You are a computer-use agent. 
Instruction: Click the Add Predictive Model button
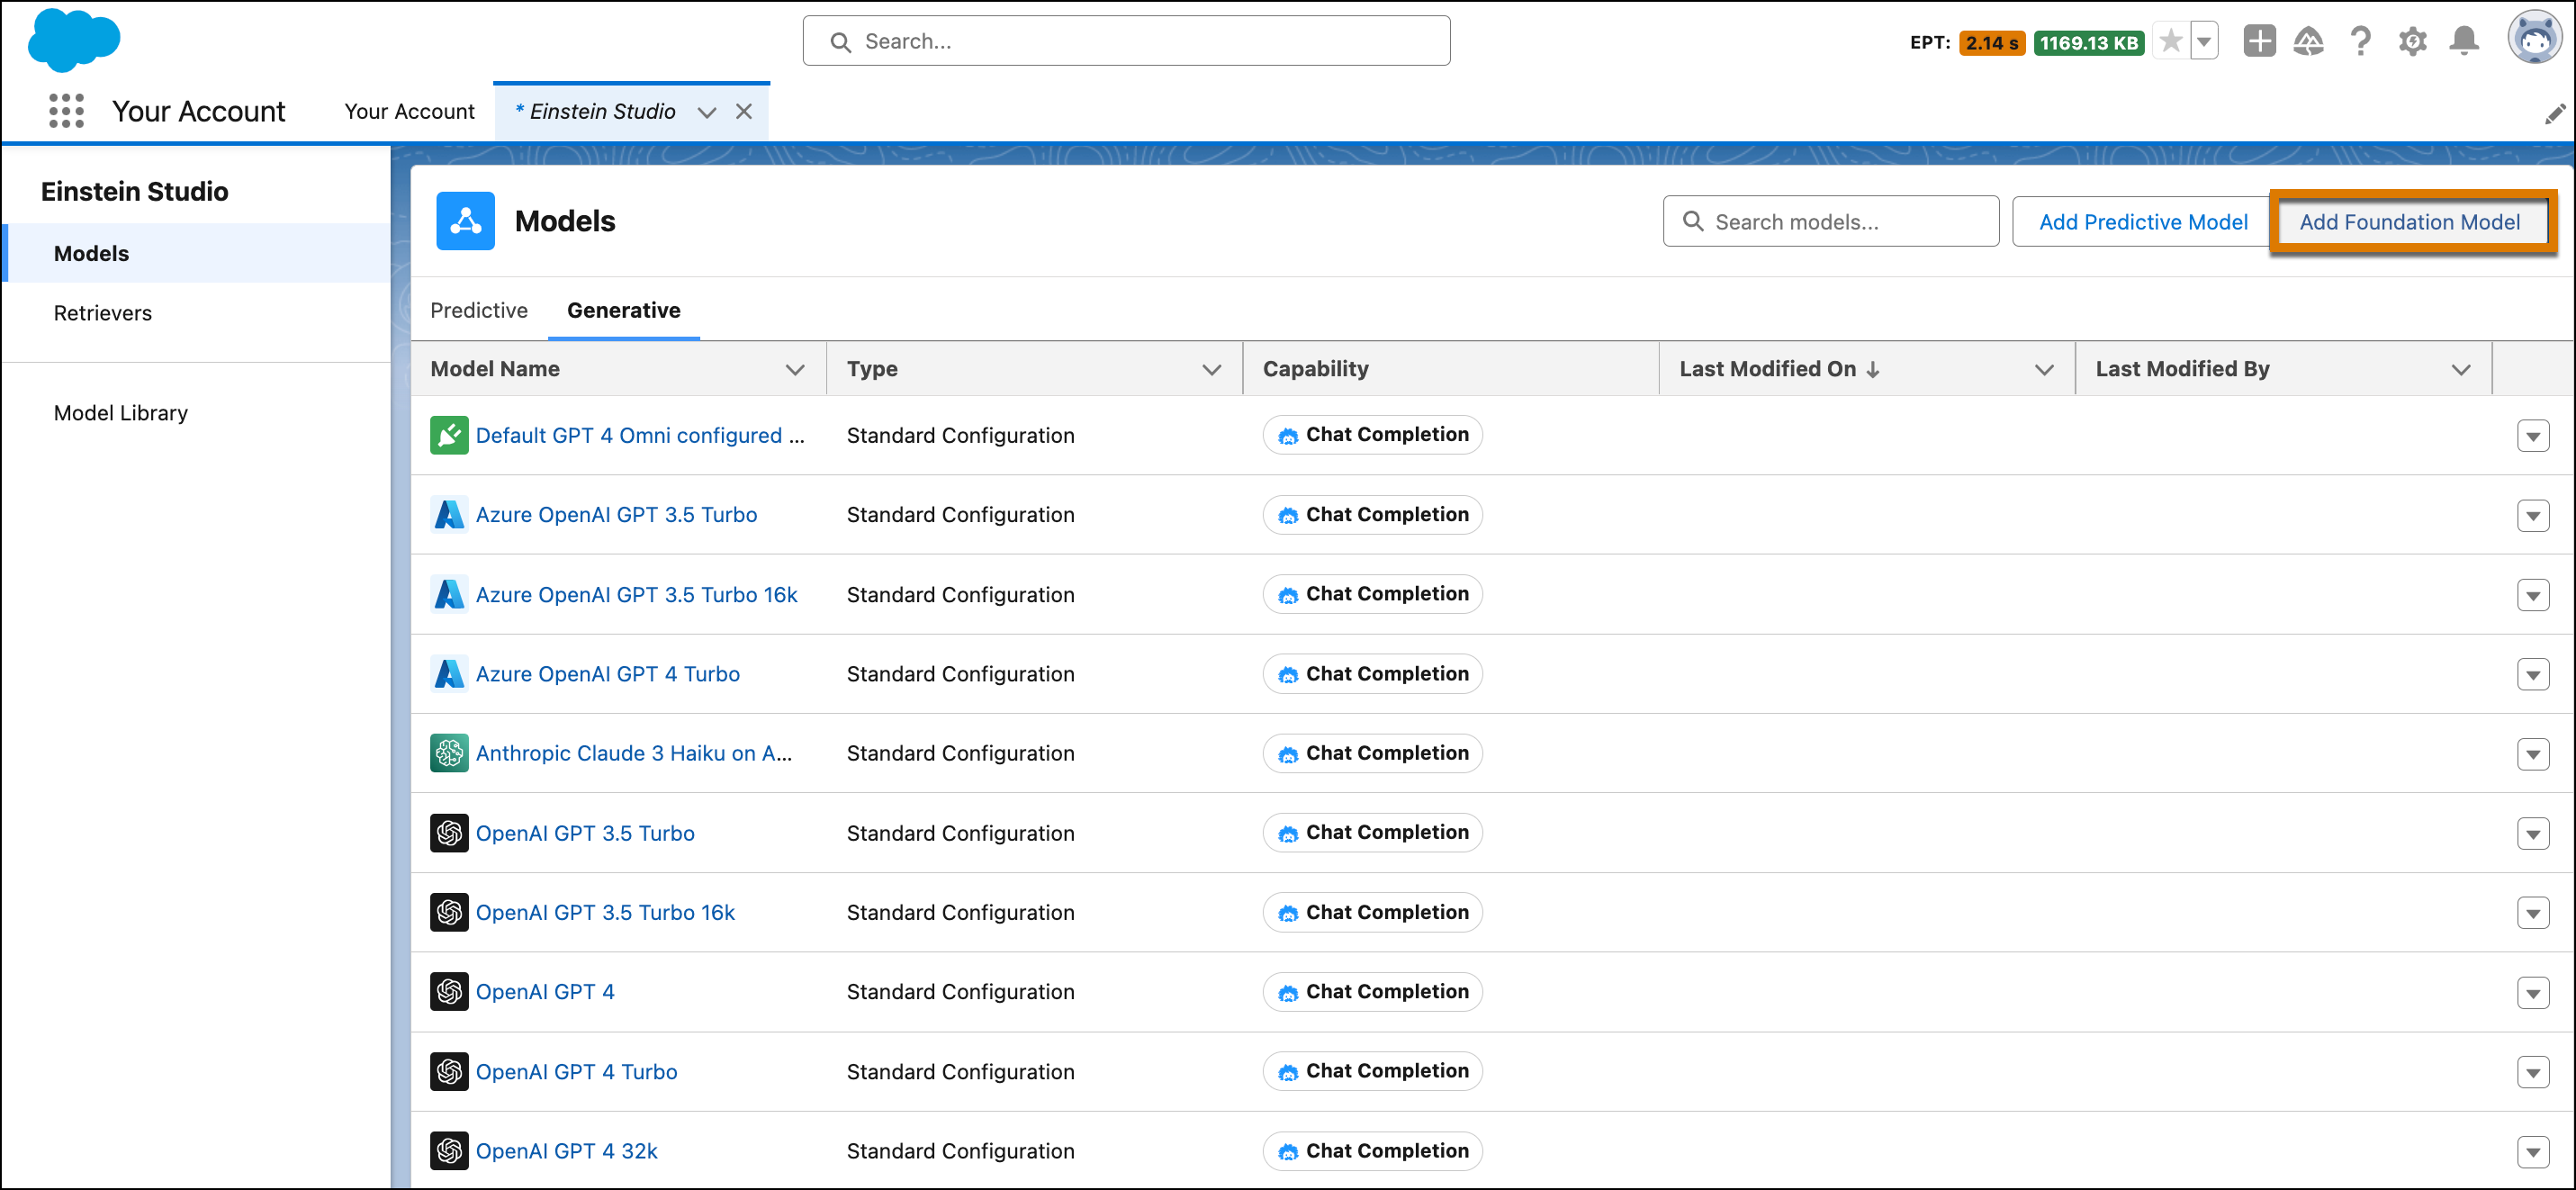click(x=2142, y=221)
